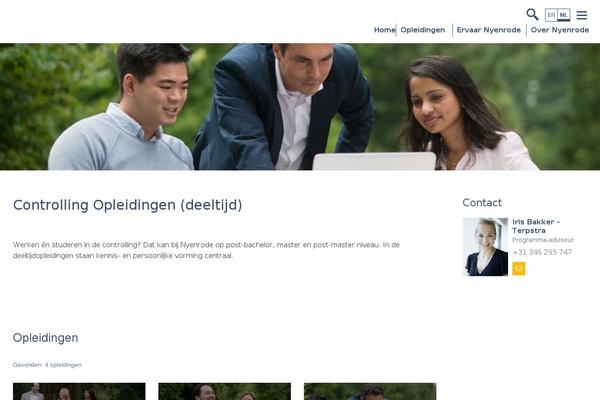Open the second opleiding card thumbnail
600x400 pixels.
[x=225, y=391]
